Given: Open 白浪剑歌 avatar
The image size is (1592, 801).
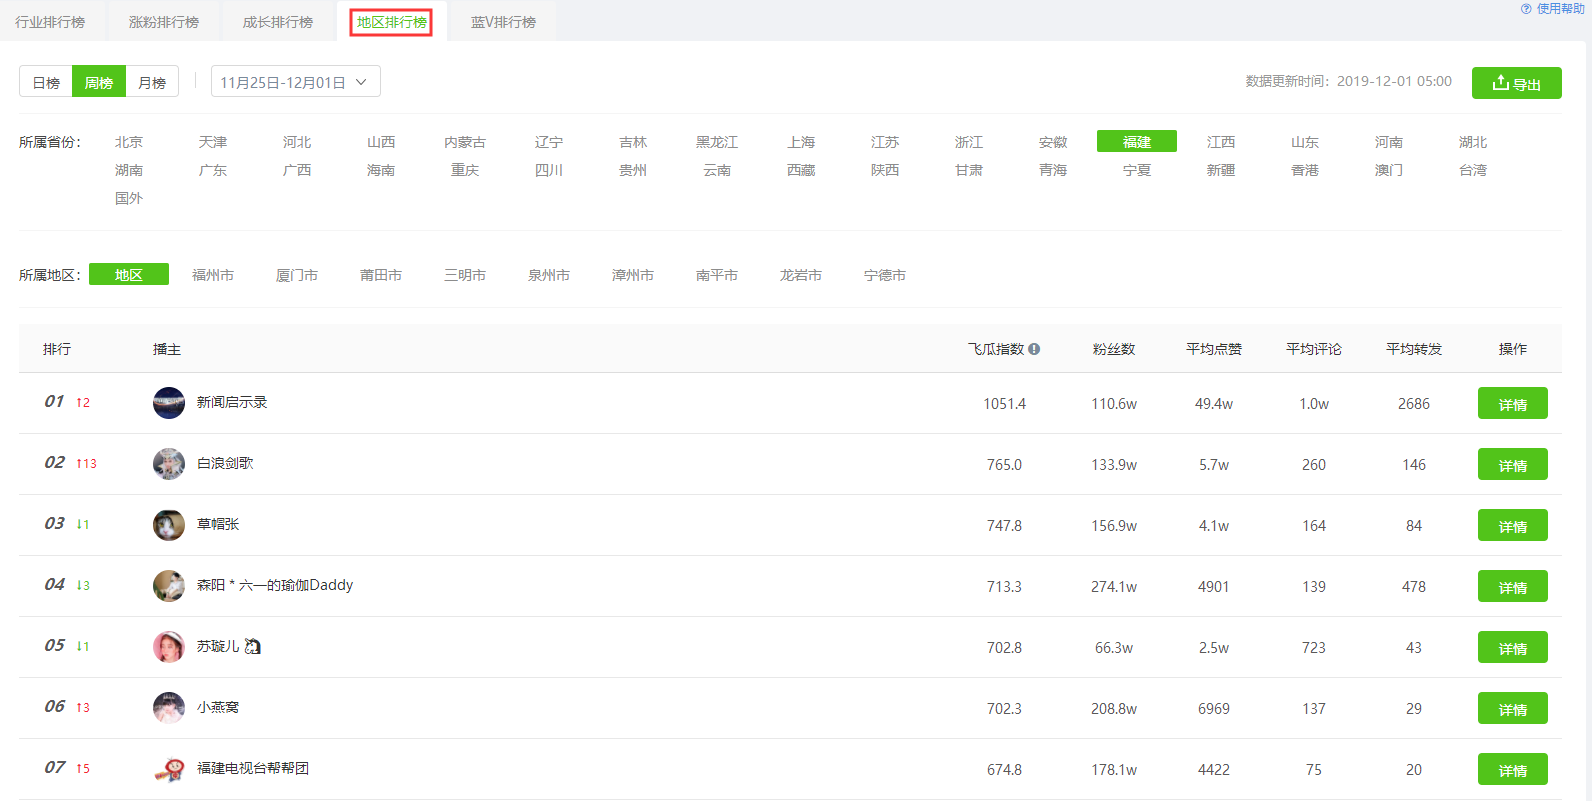Looking at the screenshot, I should 169,464.
